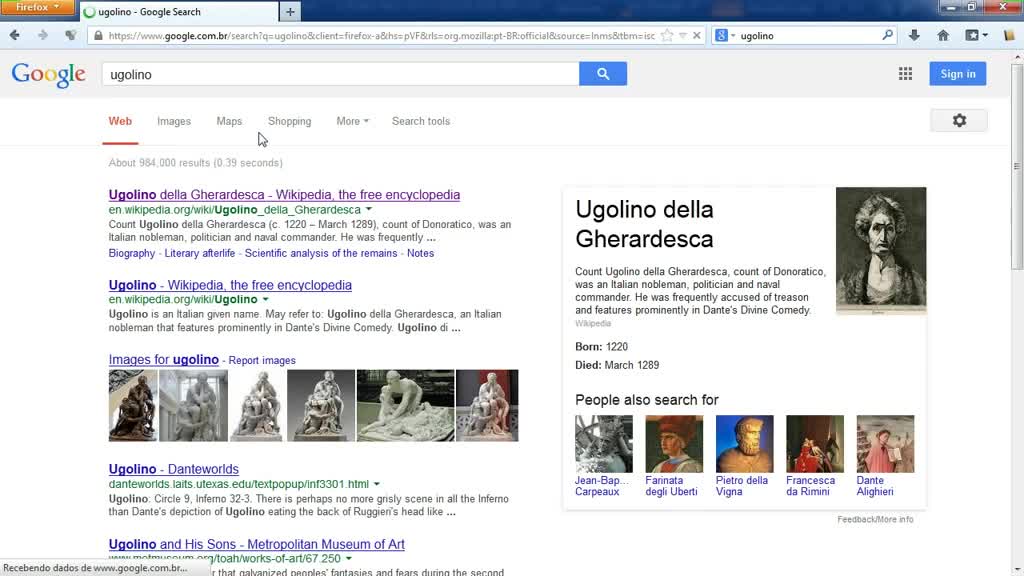The height and width of the screenshot is (576, 1024).
Task: Stop loading the page with the X icon
Action: click(697, 36)
